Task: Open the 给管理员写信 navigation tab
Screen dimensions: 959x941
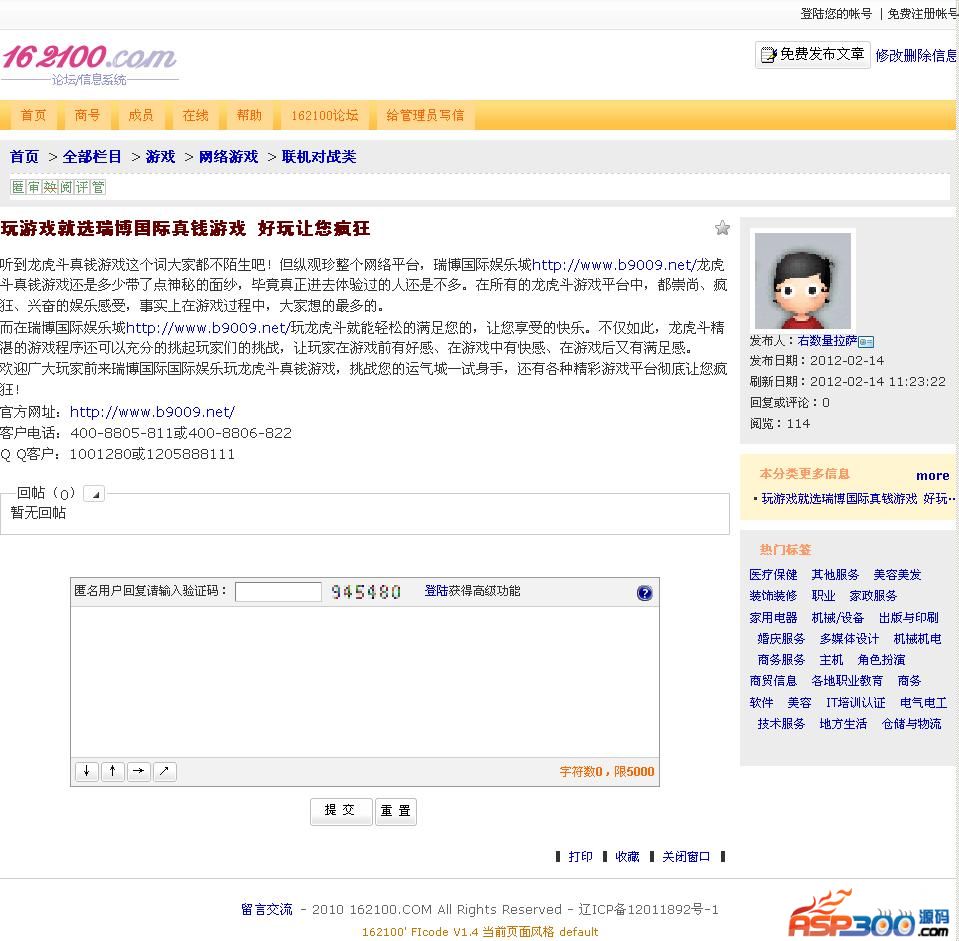Action: click(425, 116)
